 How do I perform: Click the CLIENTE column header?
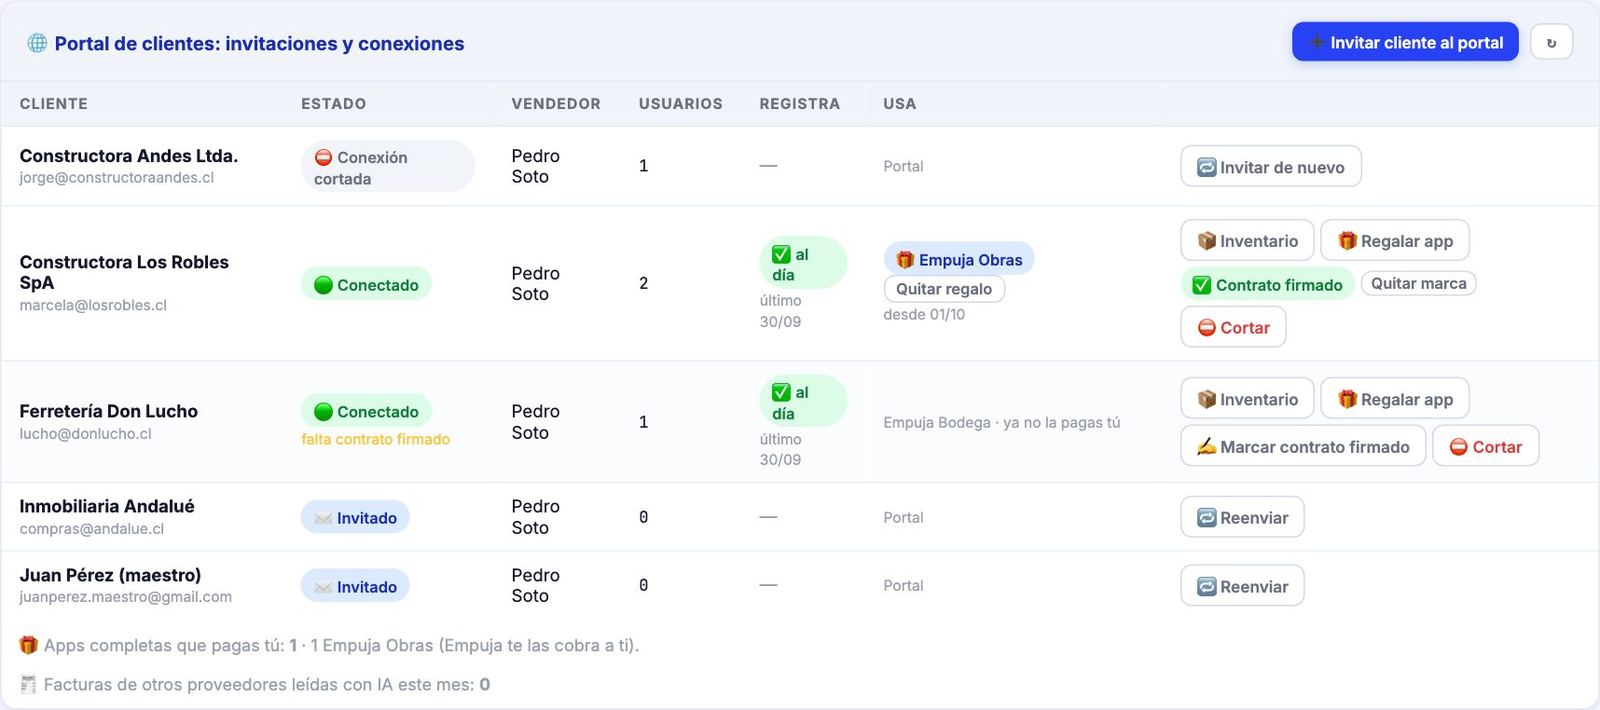pos(54,104)
